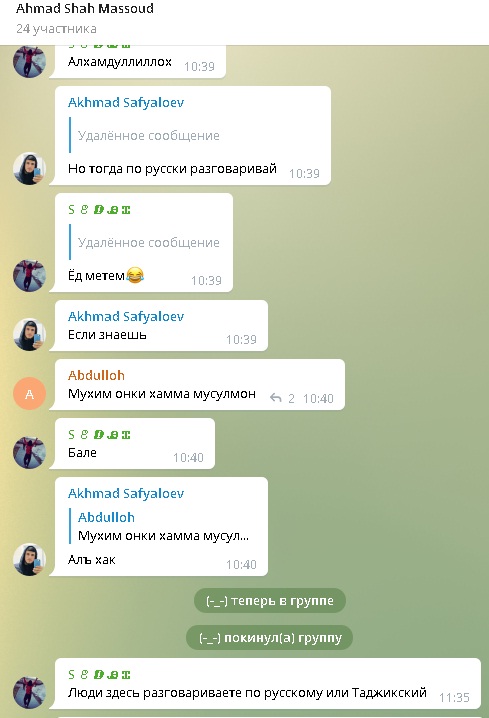The height and width of the screenshot is (718, 489).
Task: Open the 2 replies counter on Abdulloh's message
Action: tap(291, 398)
